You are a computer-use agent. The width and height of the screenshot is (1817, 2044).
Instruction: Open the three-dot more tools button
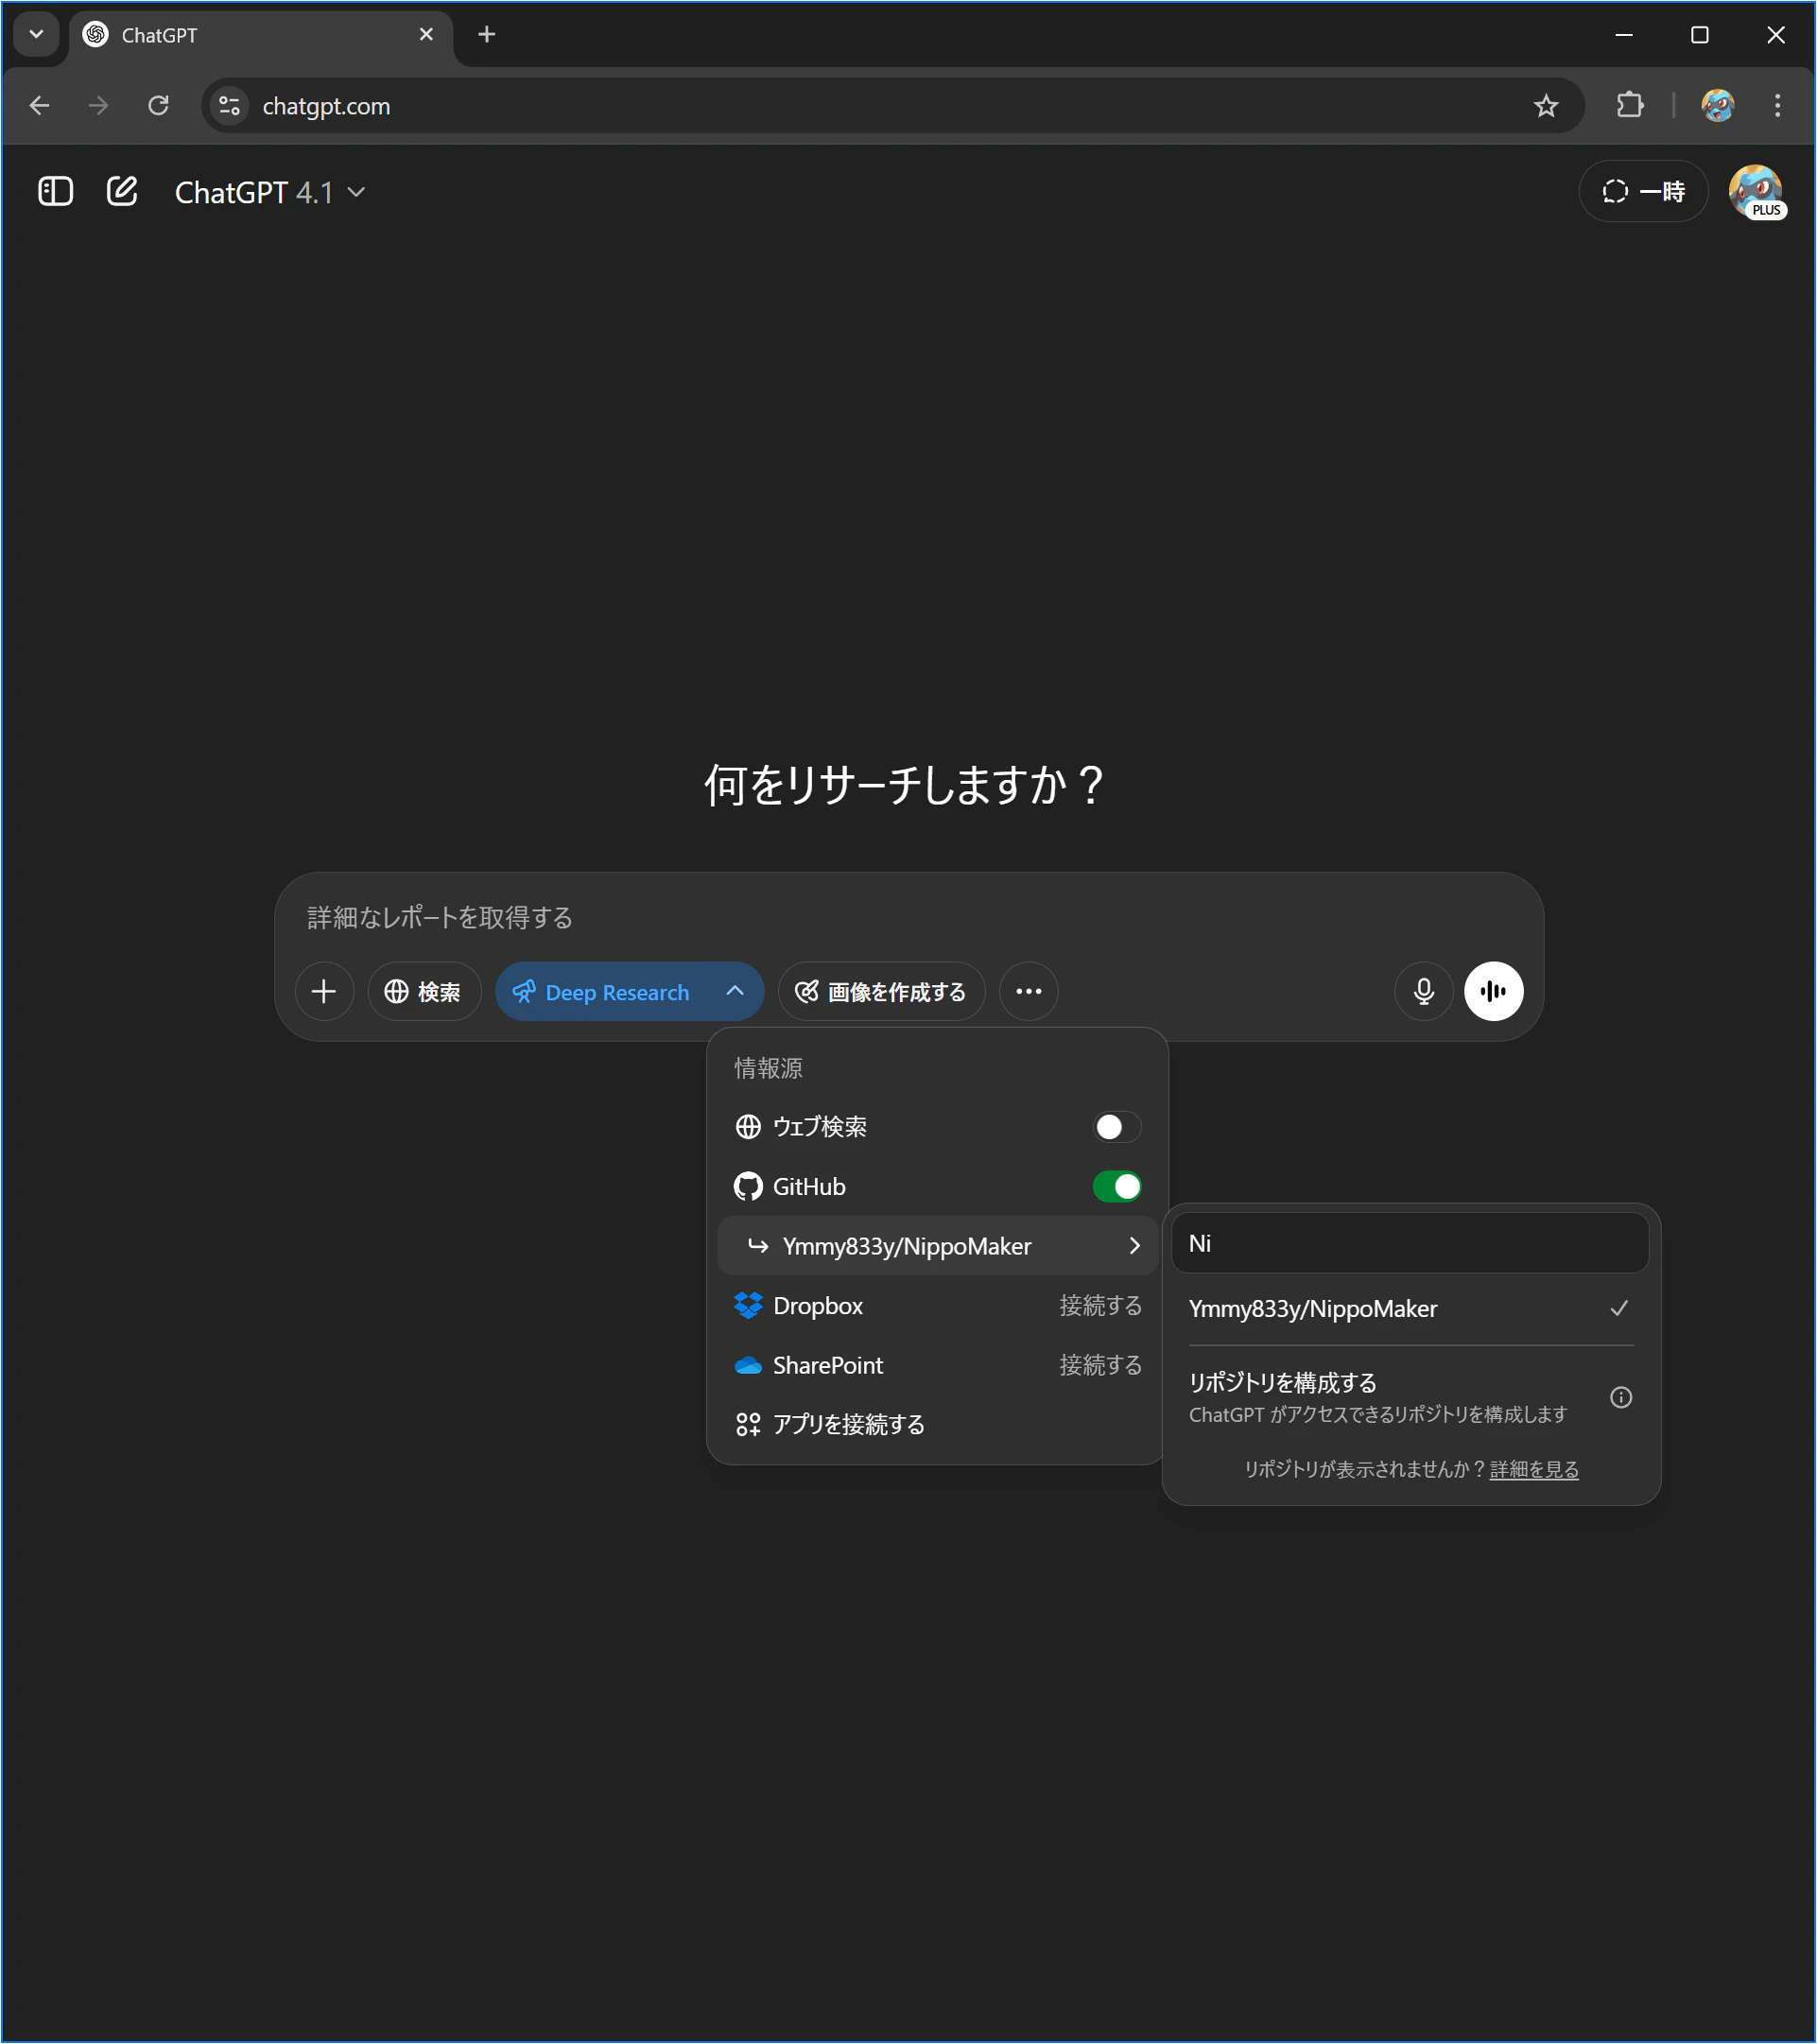pos(1028,991)
